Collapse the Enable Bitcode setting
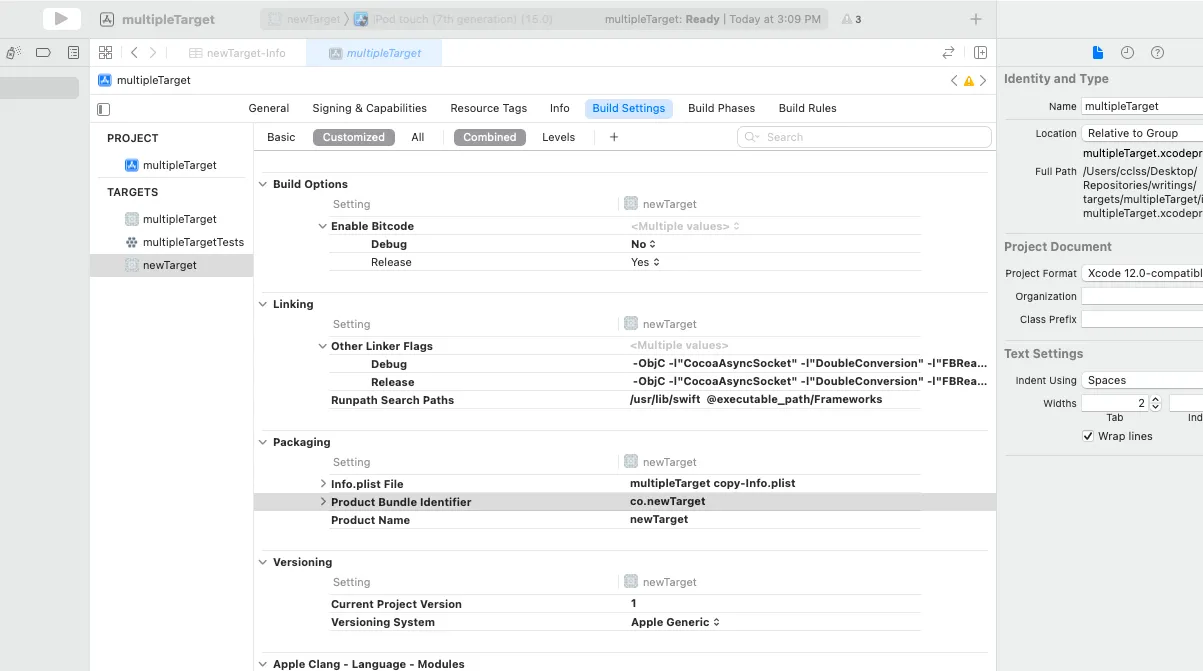1203x671 pixels. click(x=322, y=226)
